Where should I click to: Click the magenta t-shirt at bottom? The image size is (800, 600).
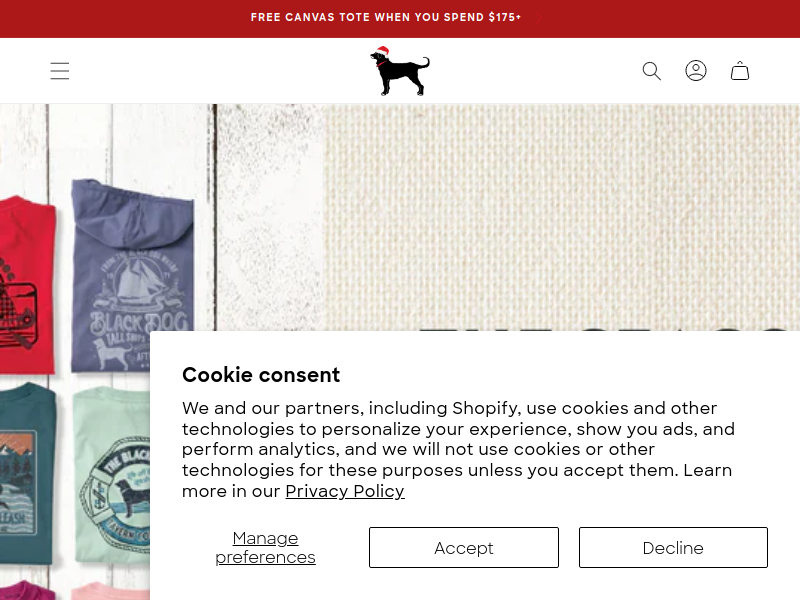coord(25,590)
